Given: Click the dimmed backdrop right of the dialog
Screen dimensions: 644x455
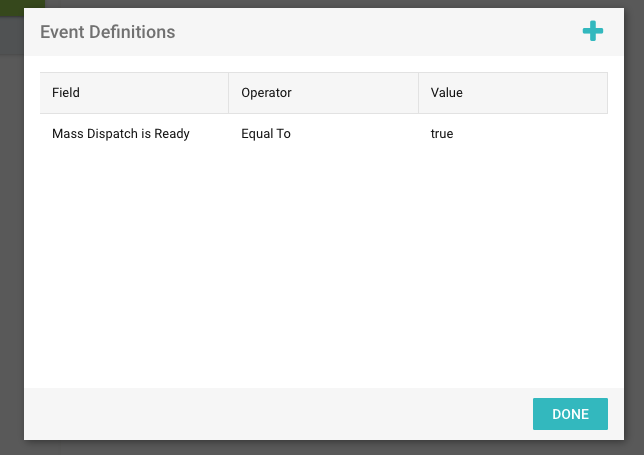Looking at the screenshot, I should (634, 250).
